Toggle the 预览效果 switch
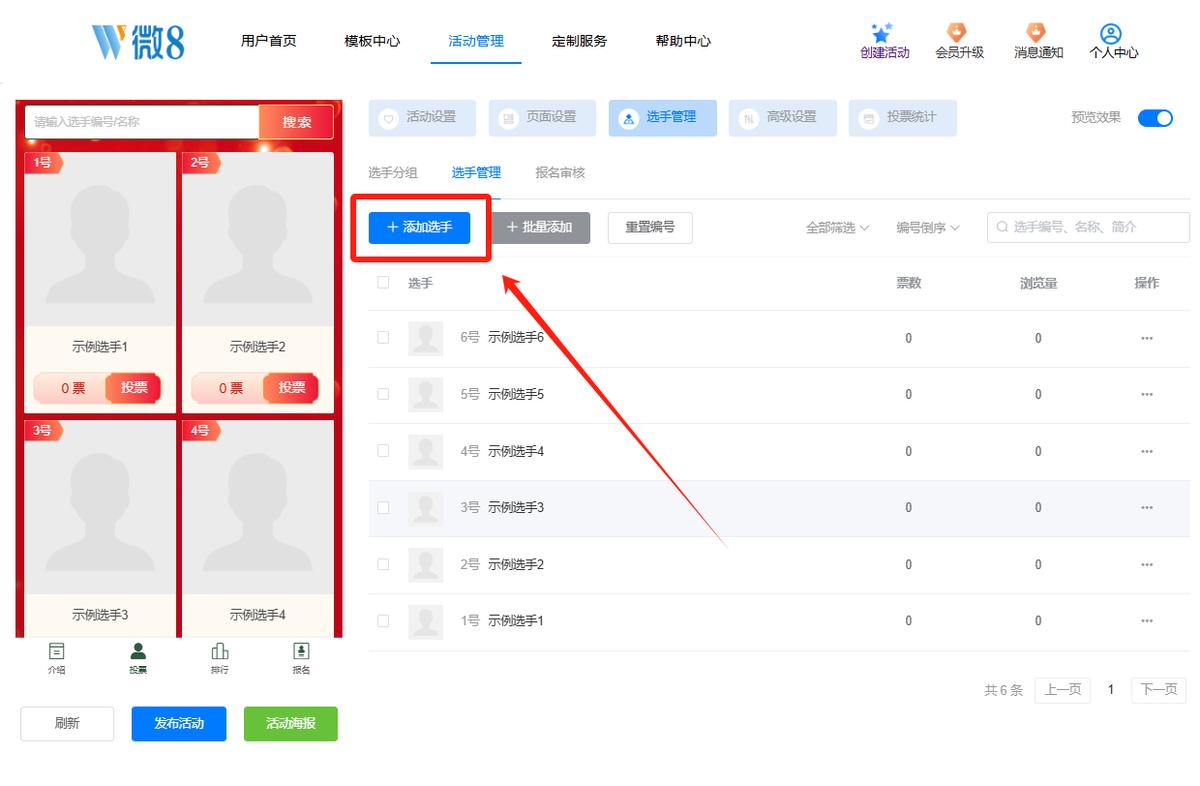Screen dimensions: 1200x786 coord(1155,117)
